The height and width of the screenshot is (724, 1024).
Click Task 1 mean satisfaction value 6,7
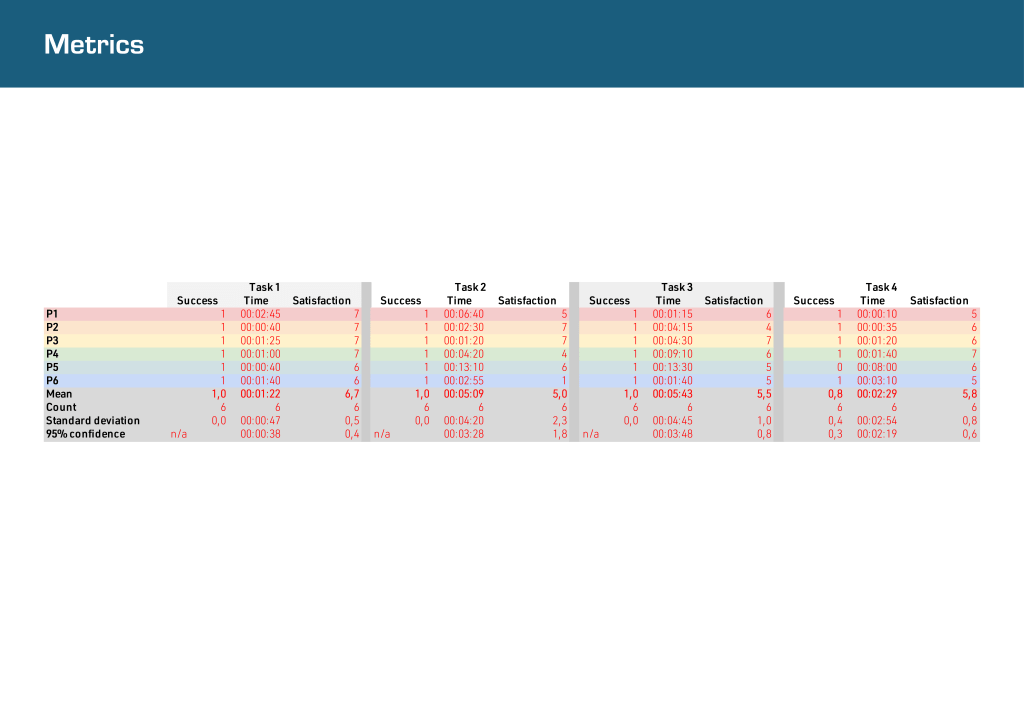click(x=350, y=394)
